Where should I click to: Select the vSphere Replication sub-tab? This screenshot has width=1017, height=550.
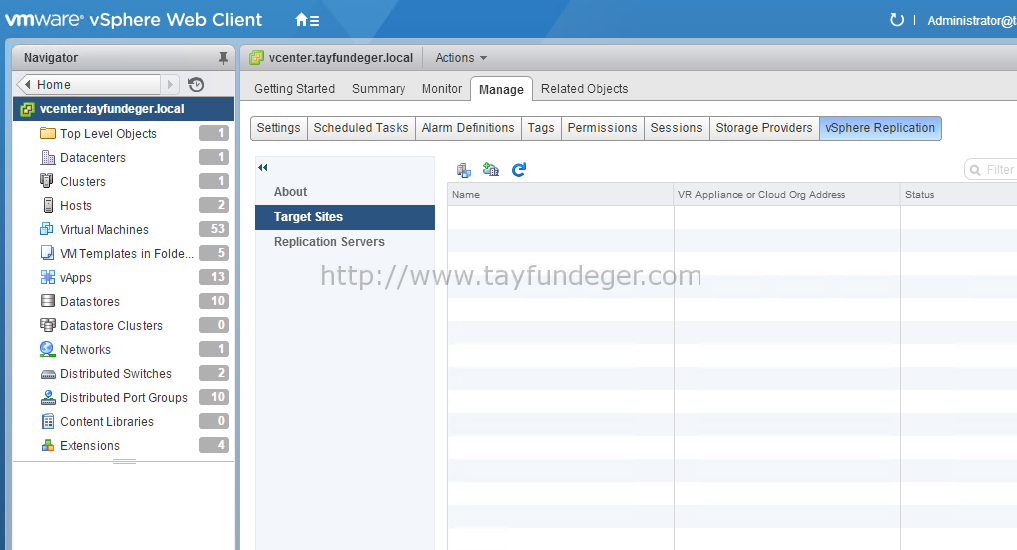[x=880, y=128]
